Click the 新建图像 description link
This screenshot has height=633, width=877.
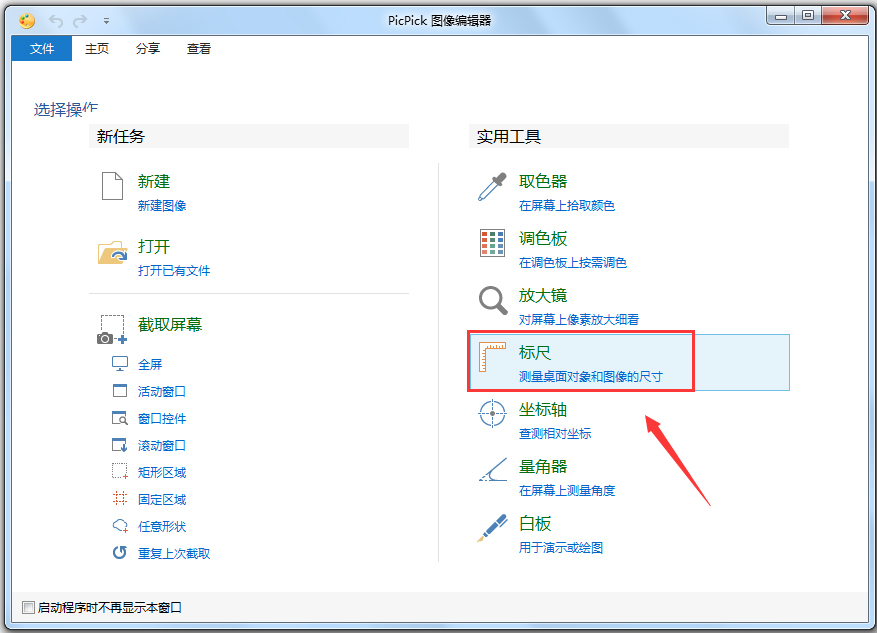(x=162, y=206)
